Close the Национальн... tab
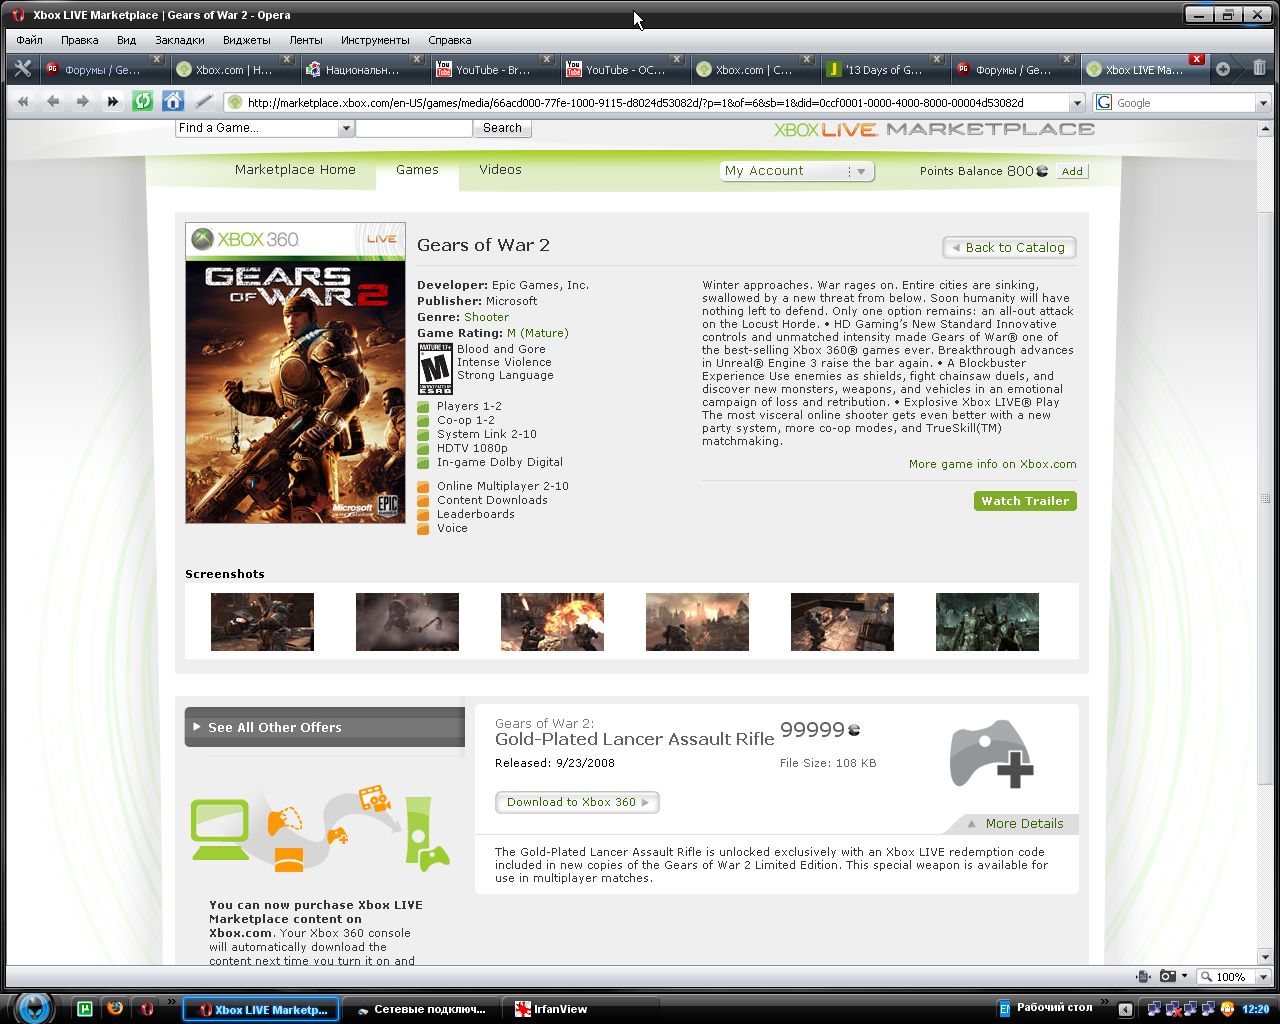Screen dimensions: 1280x1024 [416, 59]
